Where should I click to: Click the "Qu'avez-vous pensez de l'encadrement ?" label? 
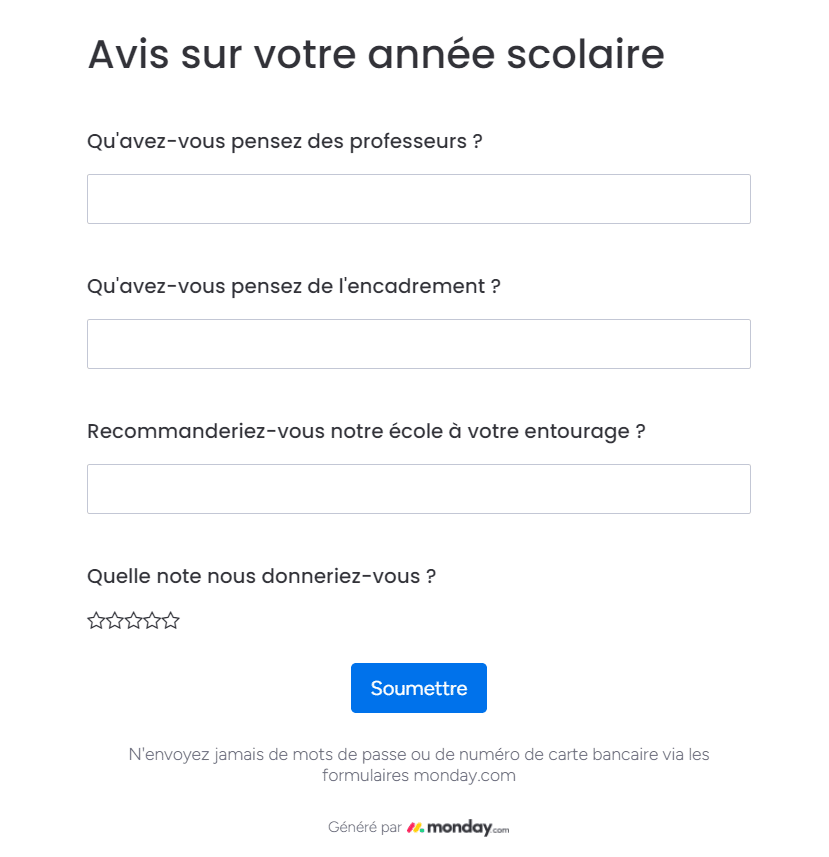click(294, 286)
